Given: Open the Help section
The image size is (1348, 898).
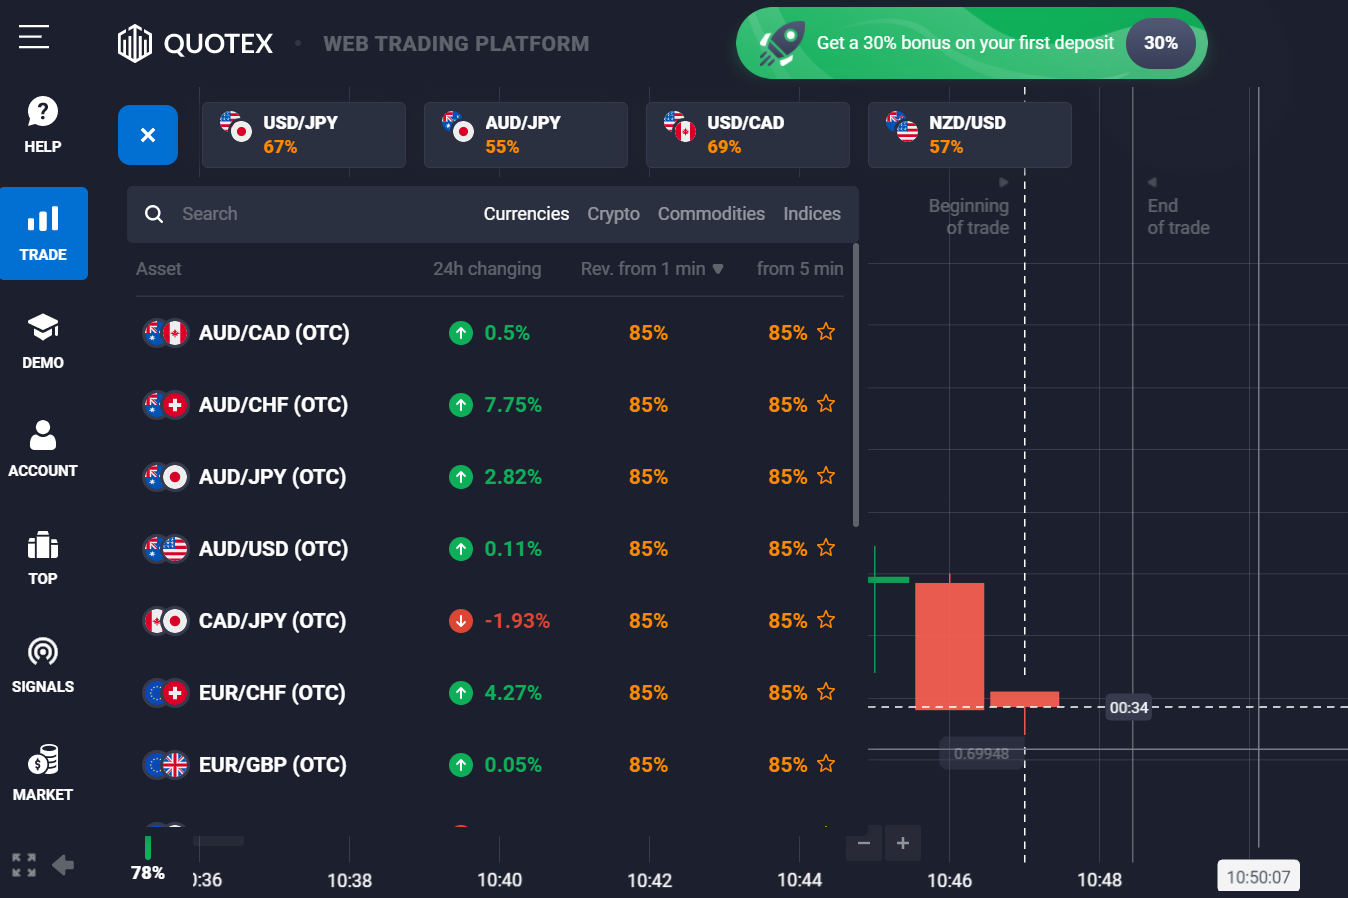Looking at the screenshot, I should coord(42,120).
